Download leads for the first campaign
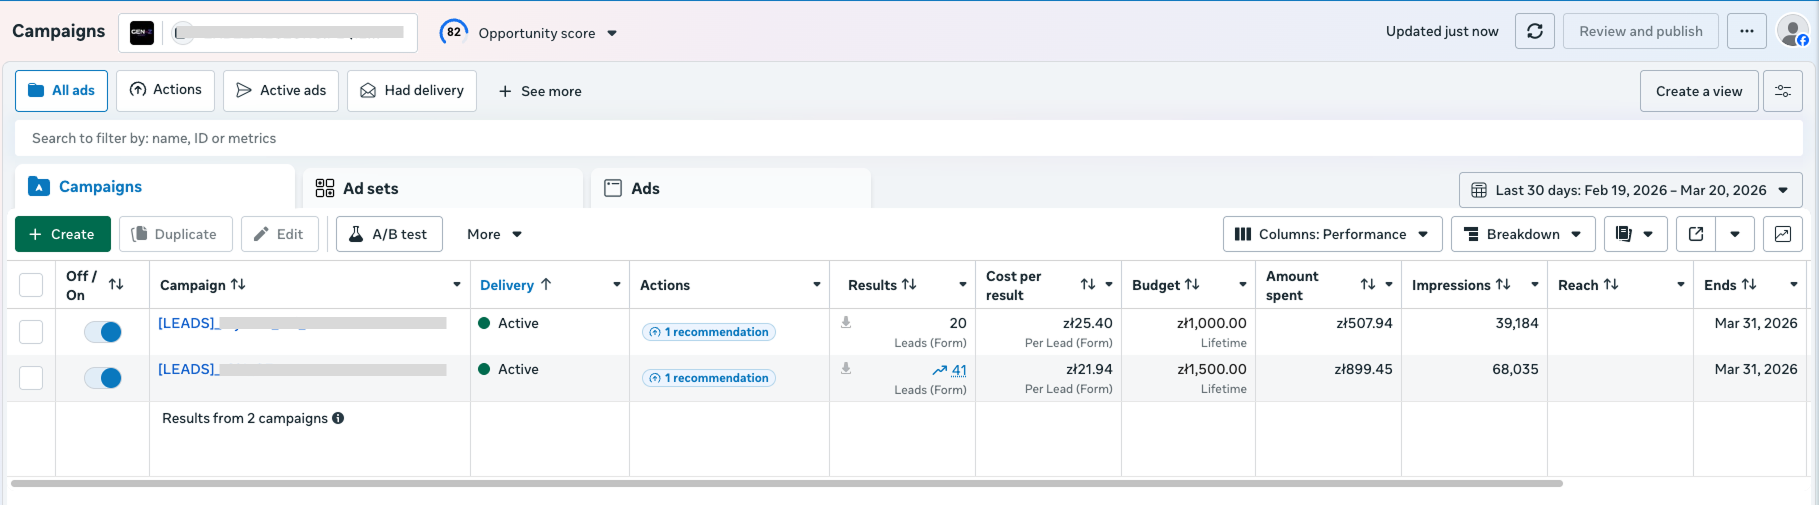The image size is (1819, 505). tap(846, 323)
